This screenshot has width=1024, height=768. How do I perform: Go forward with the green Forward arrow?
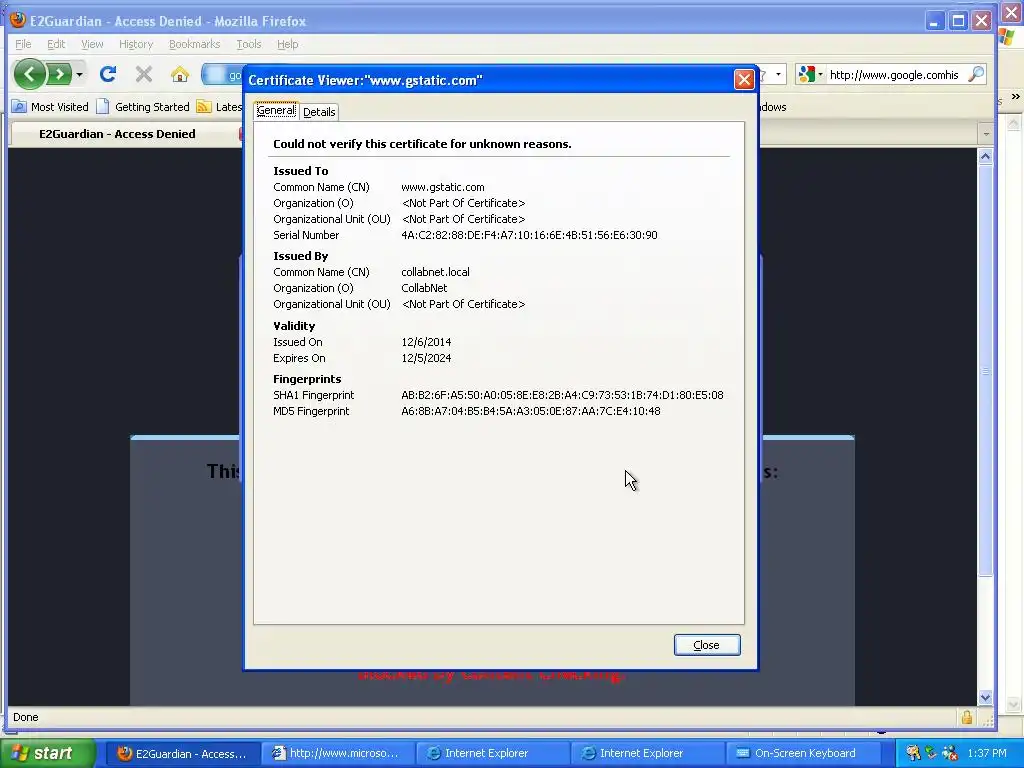[59, 74]
